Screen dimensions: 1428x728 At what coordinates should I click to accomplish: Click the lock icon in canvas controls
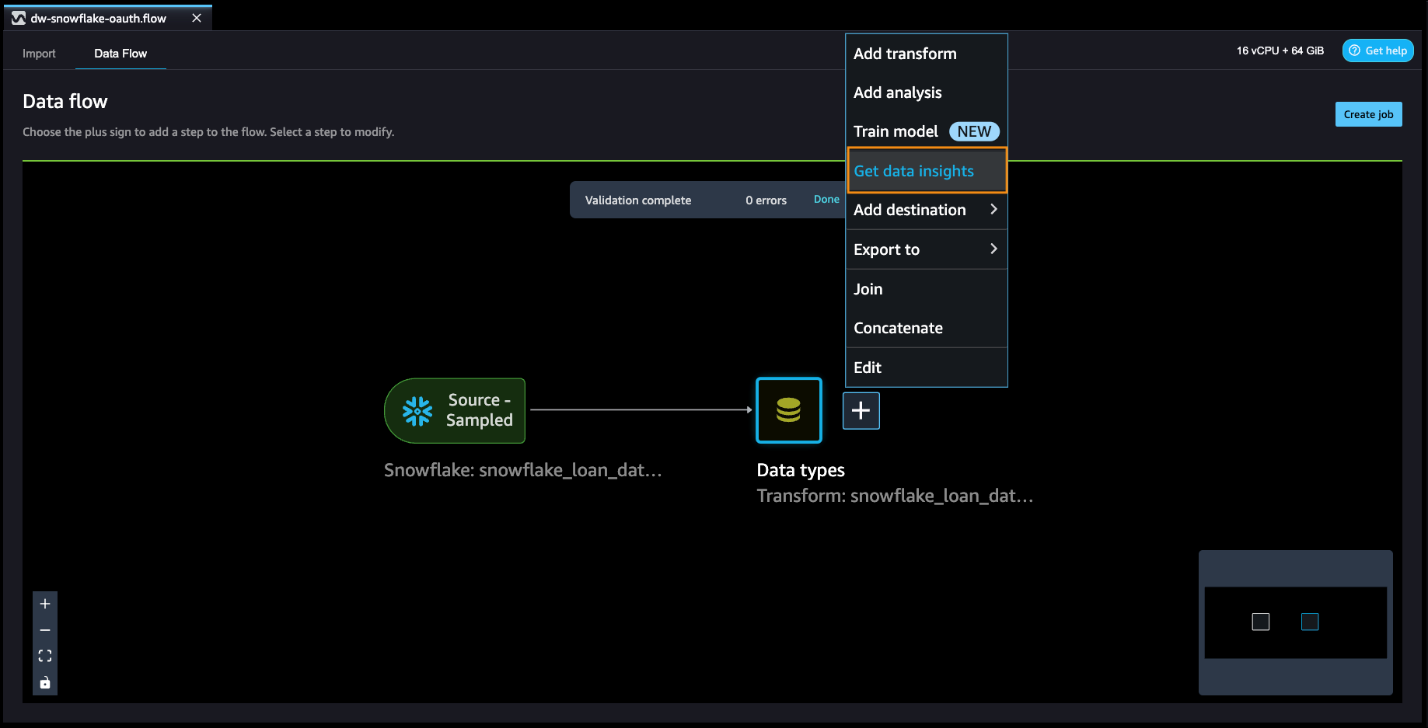44,682
